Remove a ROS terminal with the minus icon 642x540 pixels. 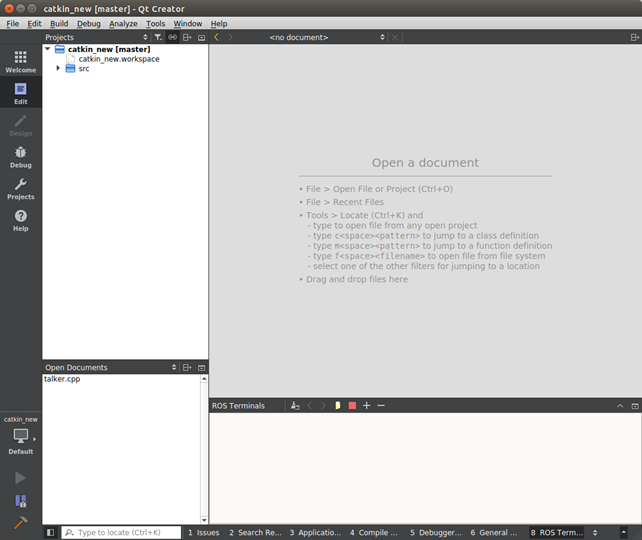tap(381, 405)
